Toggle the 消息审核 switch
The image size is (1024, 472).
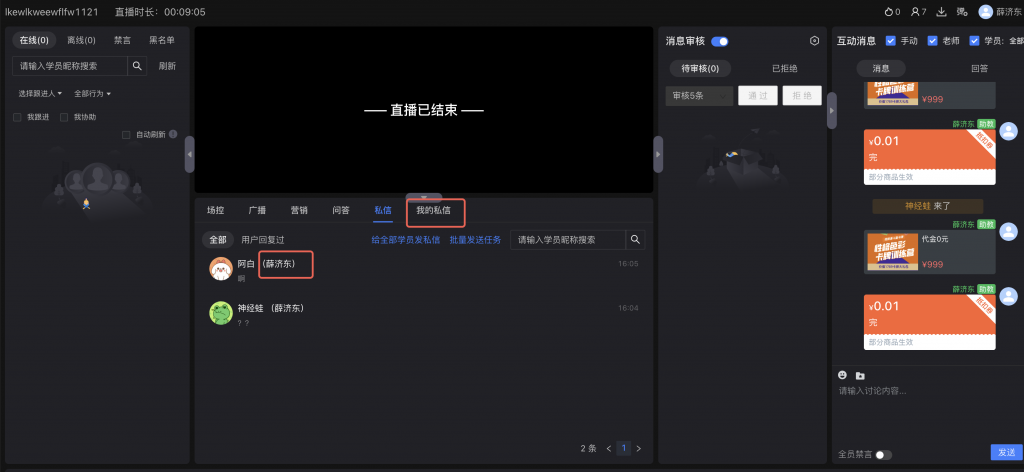719,41
